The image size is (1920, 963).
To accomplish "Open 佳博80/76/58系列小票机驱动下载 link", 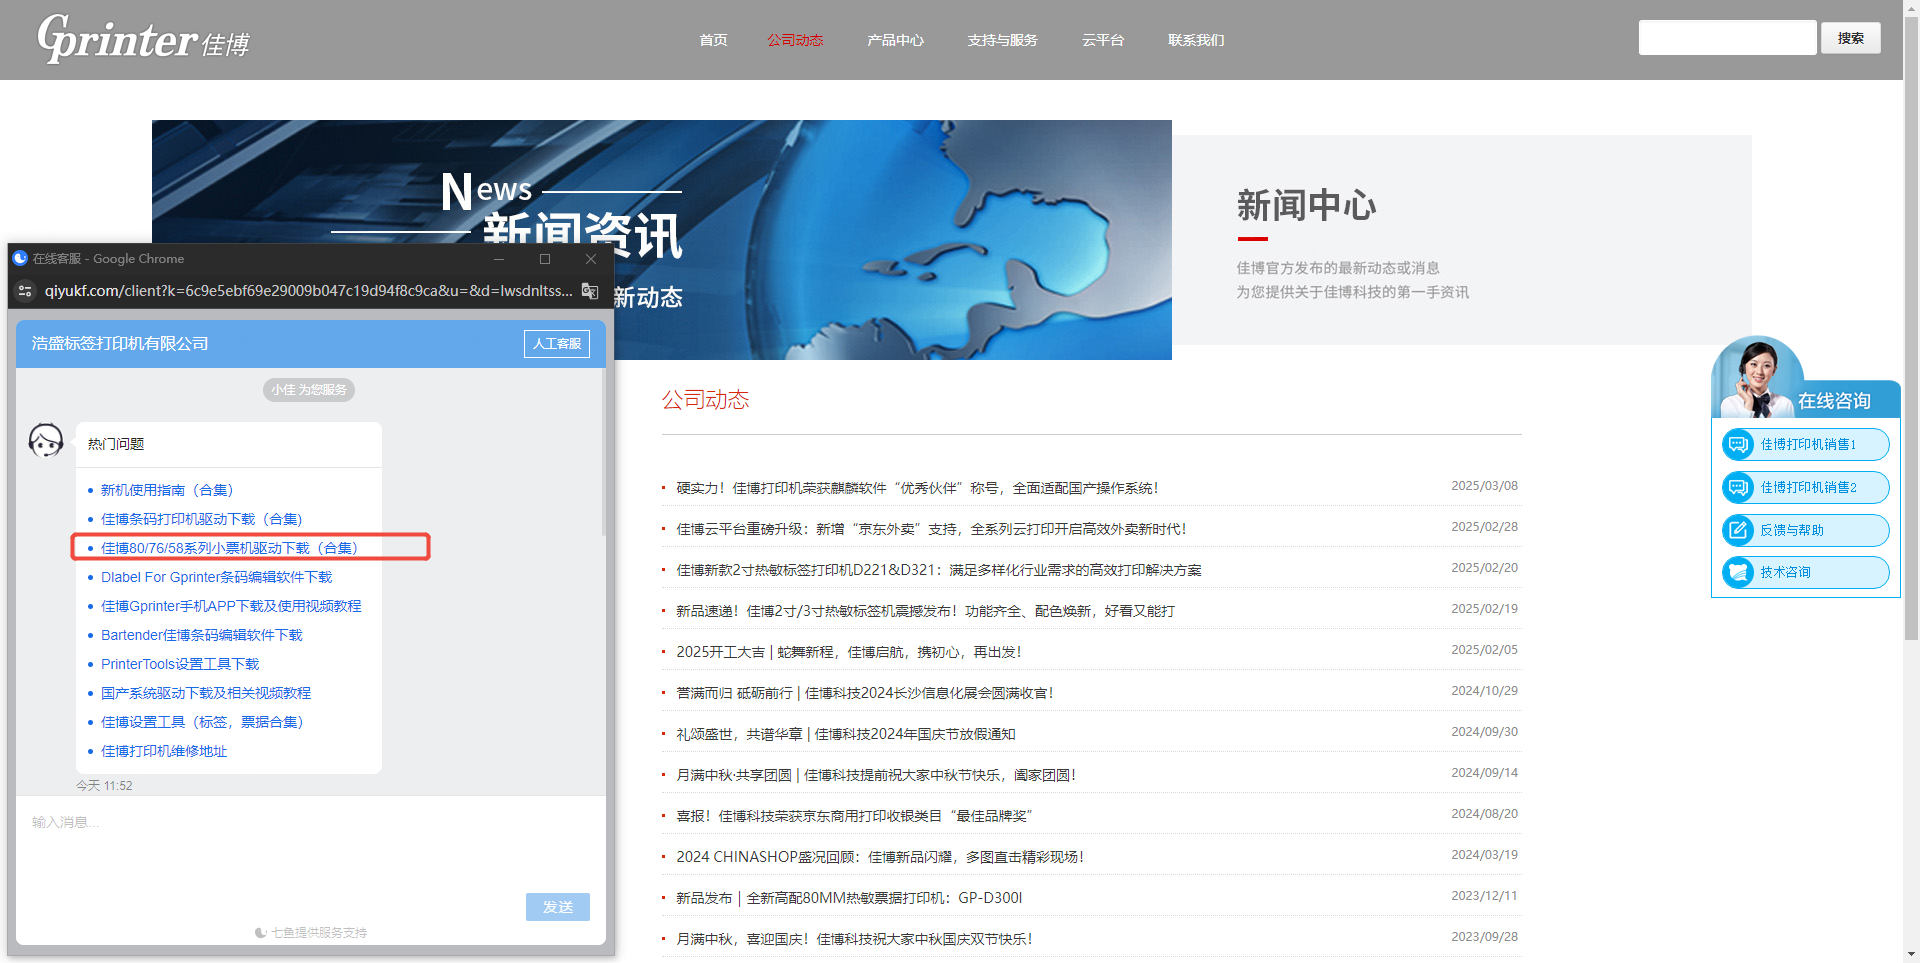I will [229, 548].
